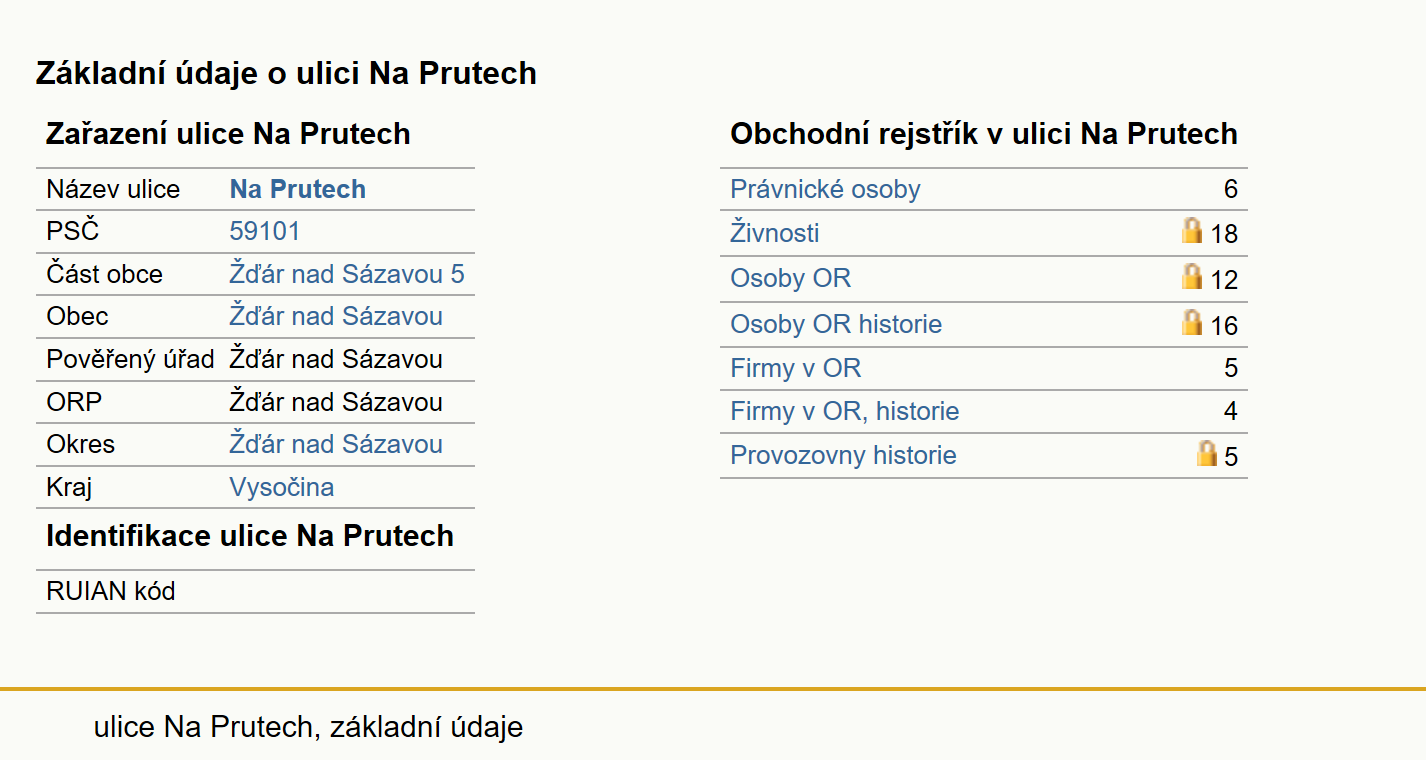Open Firmy v OR, historie link

pos(844,411)
